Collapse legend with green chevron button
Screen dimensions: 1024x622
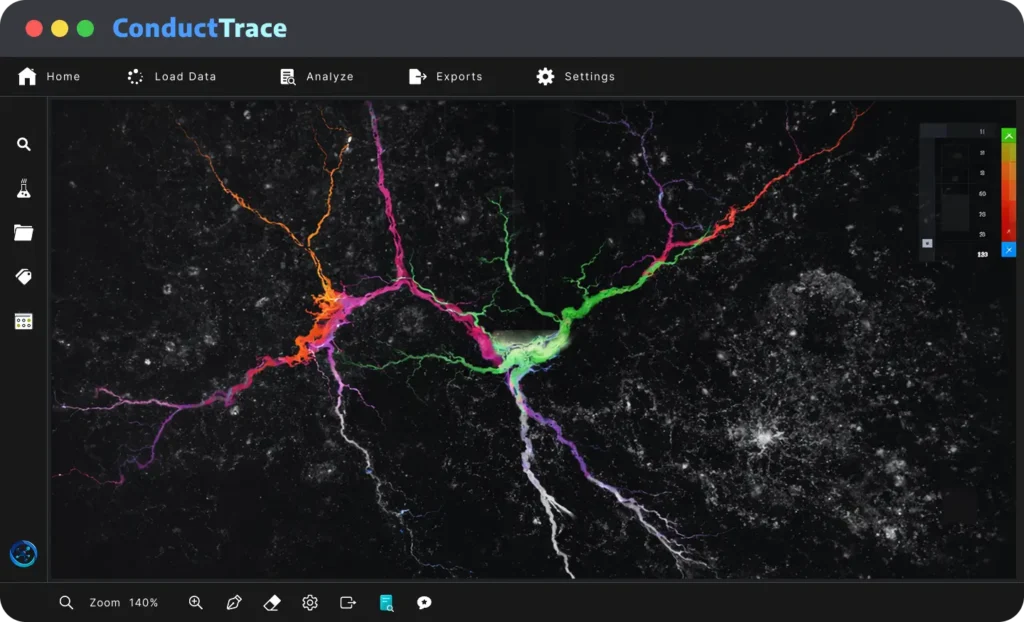point(1009,136)
